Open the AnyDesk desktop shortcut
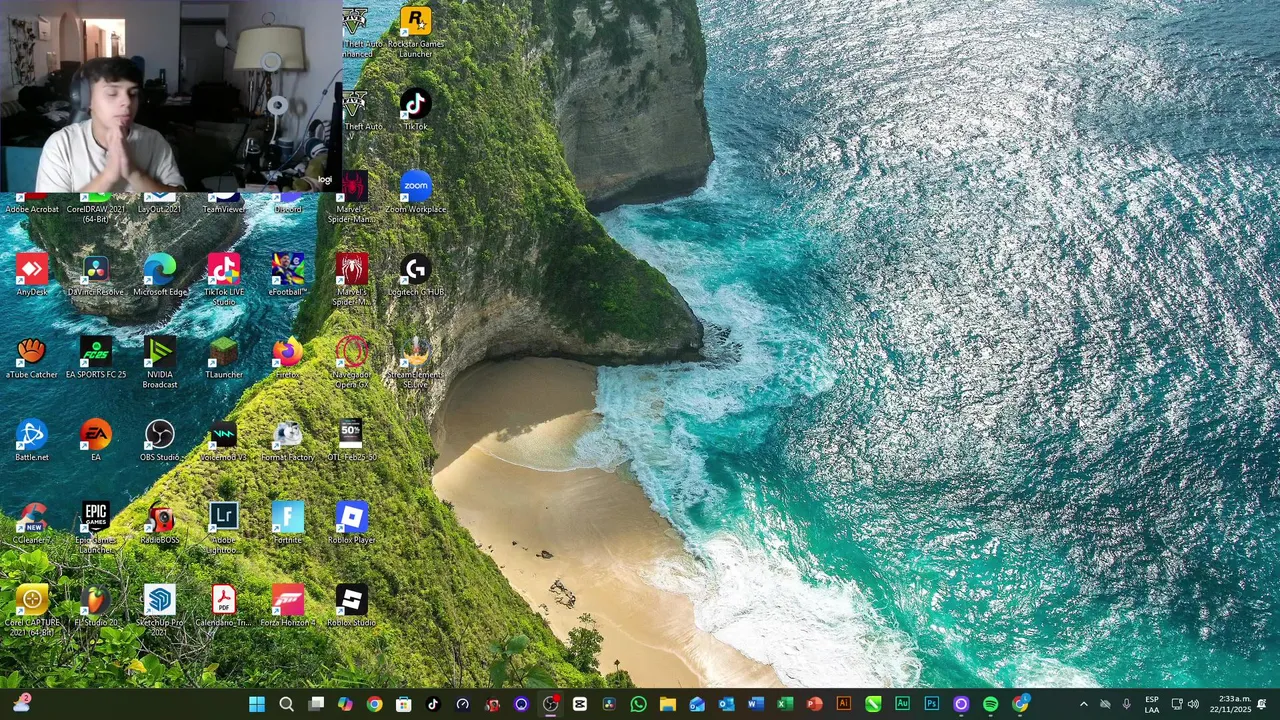This screenshot has height=720, width=1280. [x=31, y=275]
